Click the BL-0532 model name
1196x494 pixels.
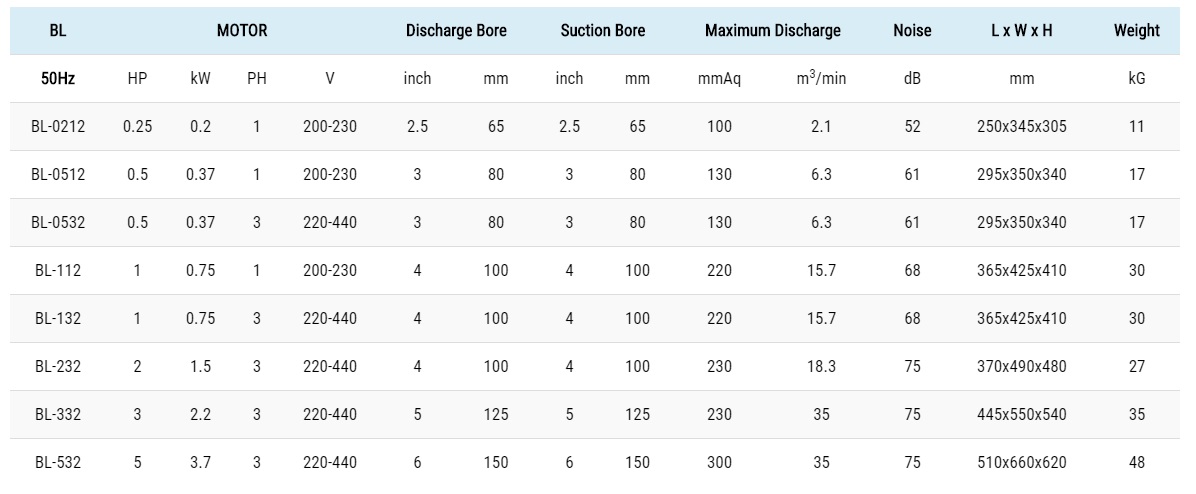(58, 223)
